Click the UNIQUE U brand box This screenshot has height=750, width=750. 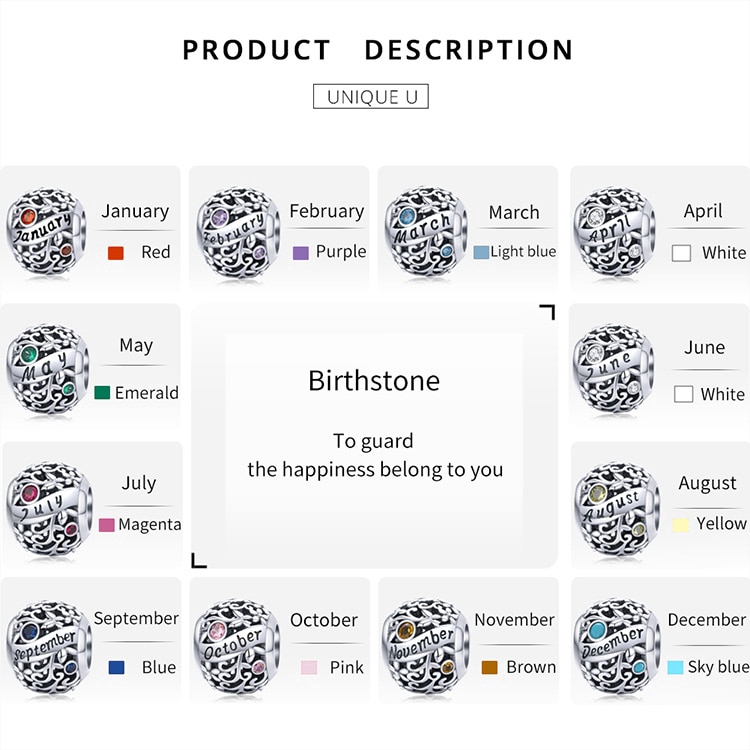pos(371,96)
